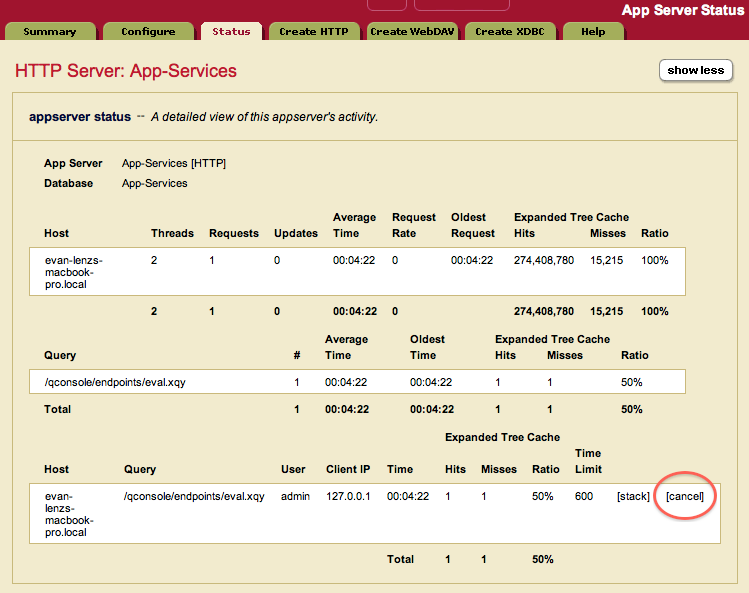Click the 274,408,780 hits value in host row
Viewport: 749px width, 593px height.
pyautogui.click(x=544, y=260)
